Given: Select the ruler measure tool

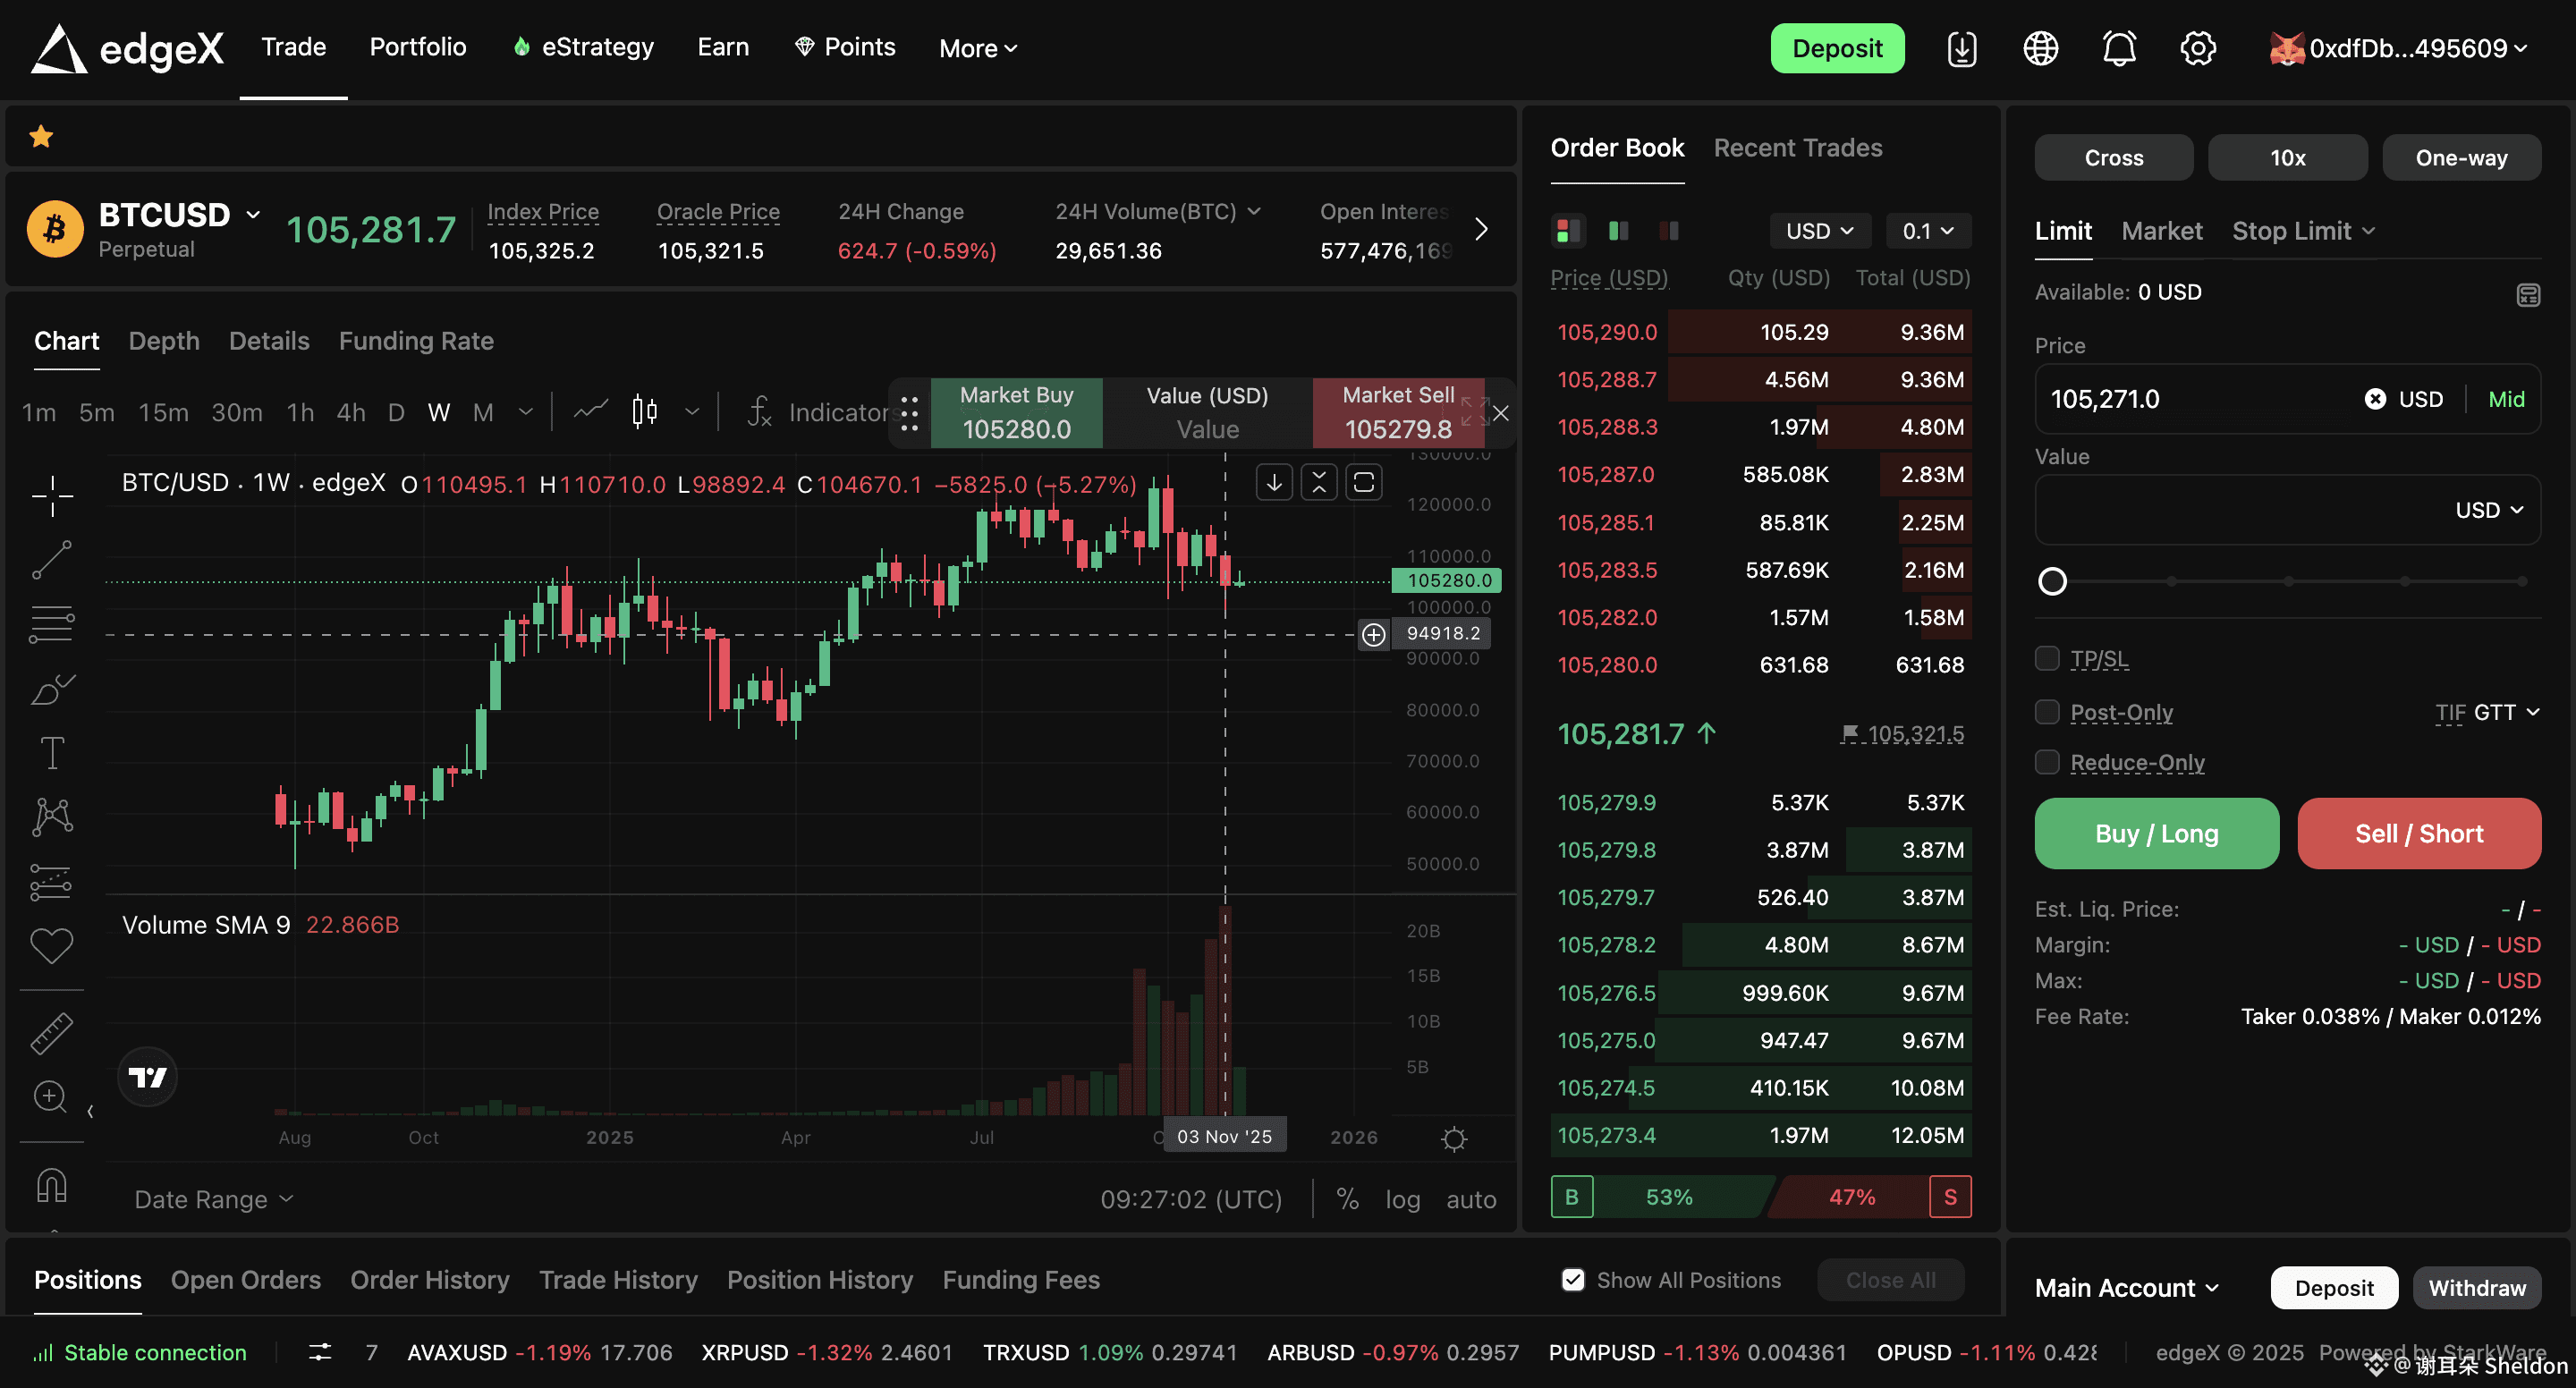Looking at the screenshot, I should (x=51, y=1034).
